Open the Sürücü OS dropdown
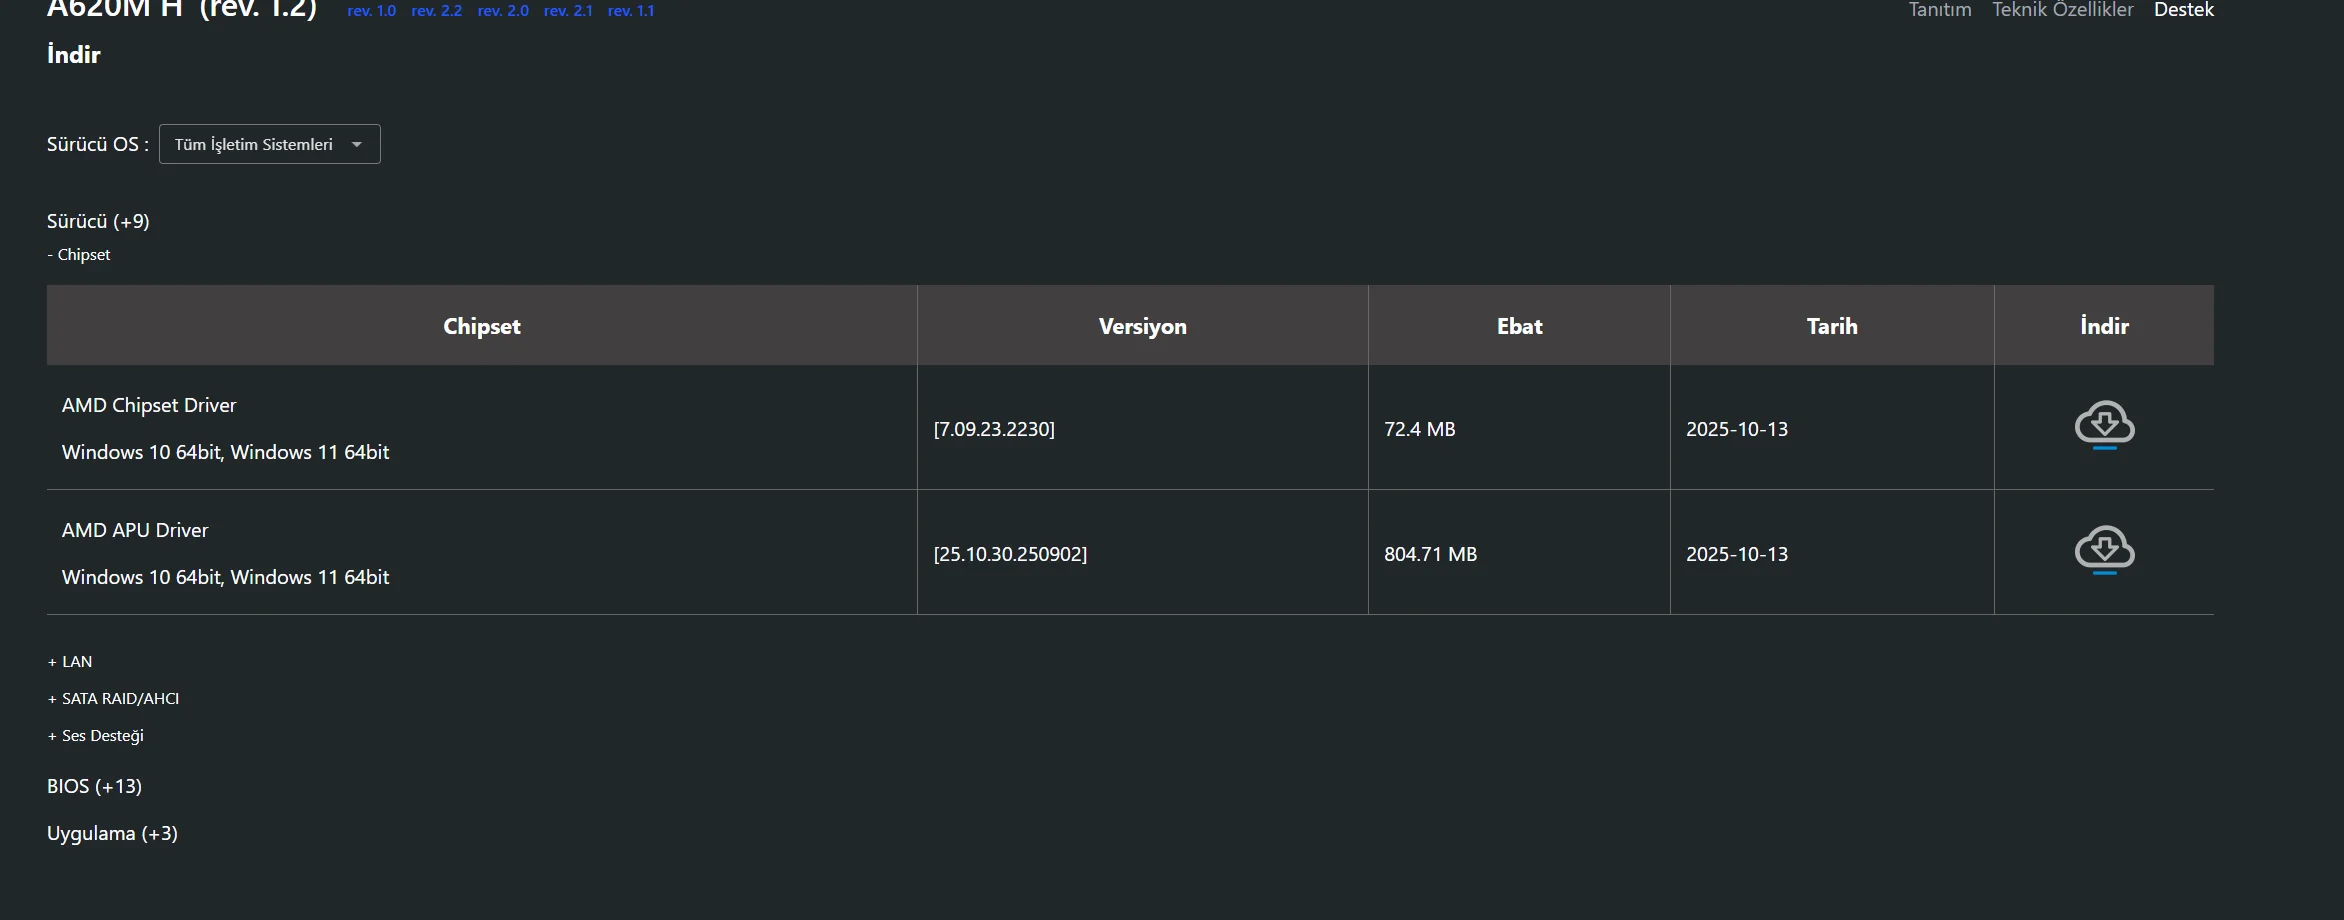 (269, 144)
